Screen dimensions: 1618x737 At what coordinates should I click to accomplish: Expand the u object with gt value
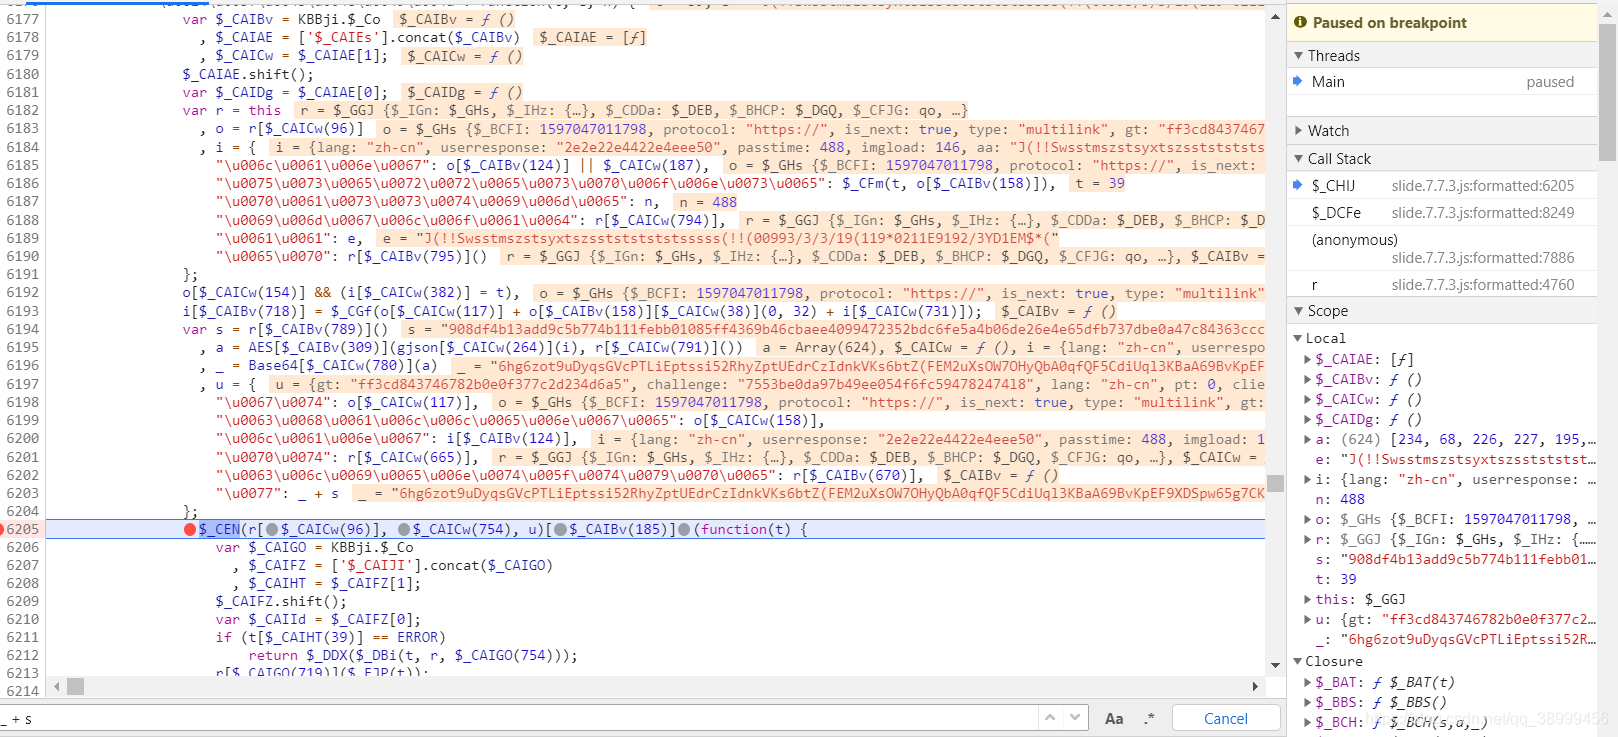(1308, 619)
